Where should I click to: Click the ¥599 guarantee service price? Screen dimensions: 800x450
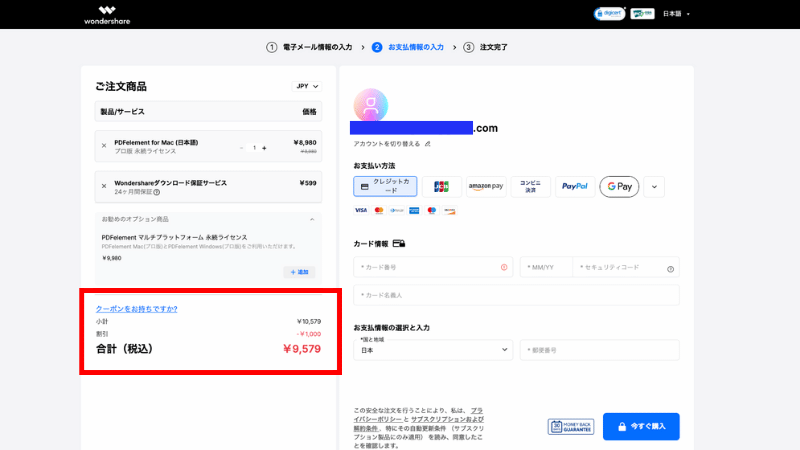pyautogui.click(x=308, y=183)
